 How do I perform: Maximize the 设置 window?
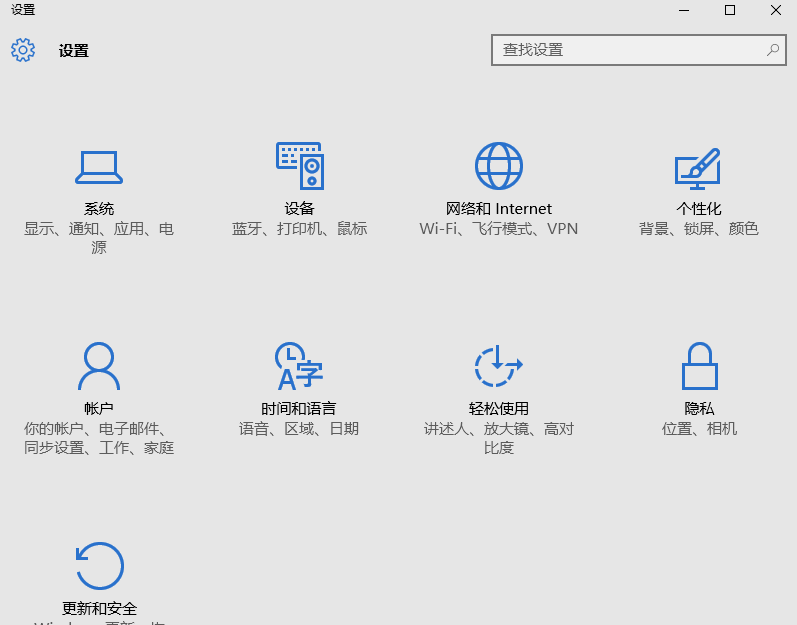pyautogui.click(x=730, y=10)
